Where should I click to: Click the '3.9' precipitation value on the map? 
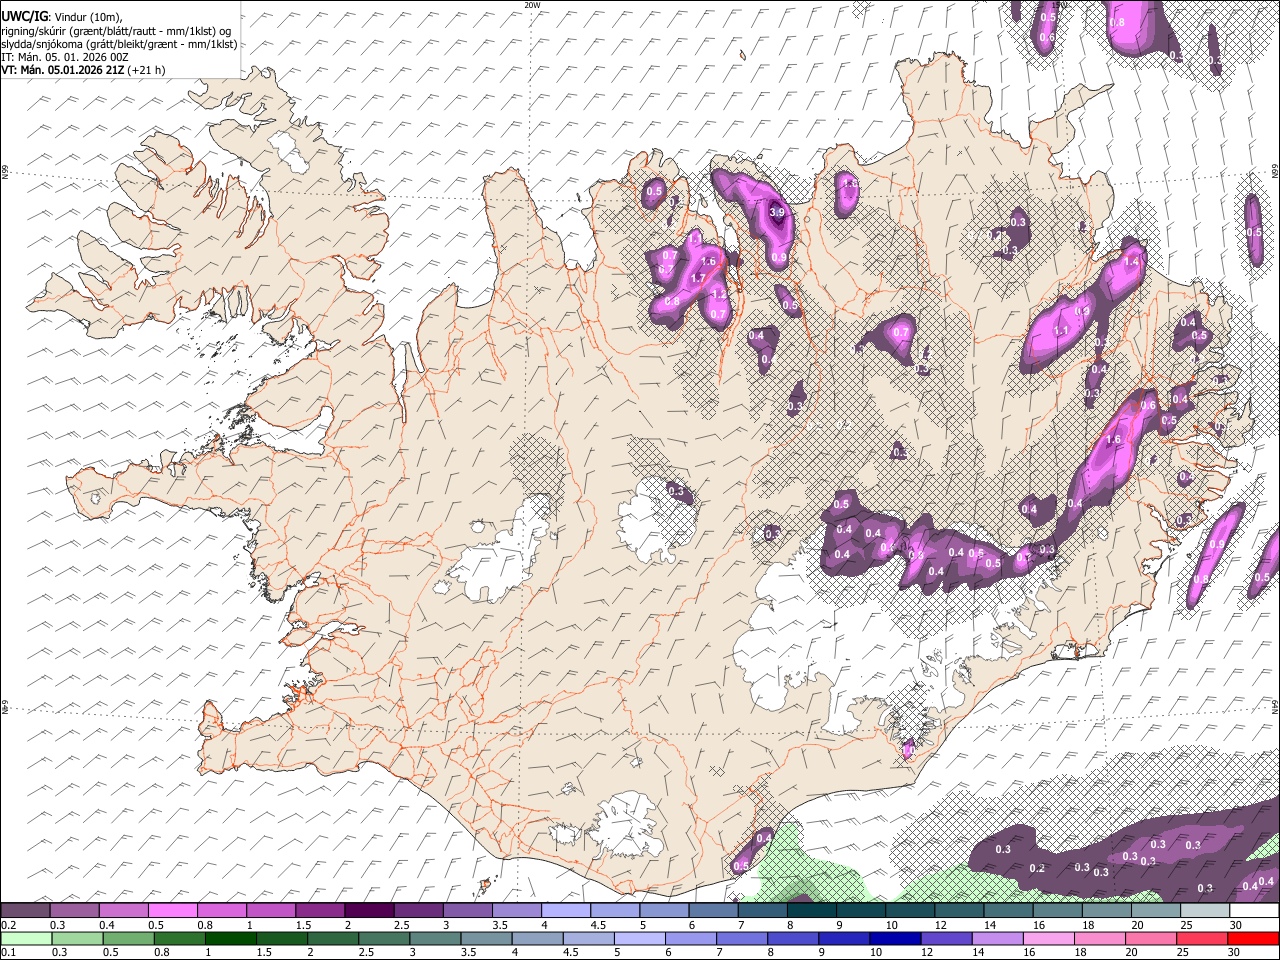pyautogui.click(x=778, y=212)
